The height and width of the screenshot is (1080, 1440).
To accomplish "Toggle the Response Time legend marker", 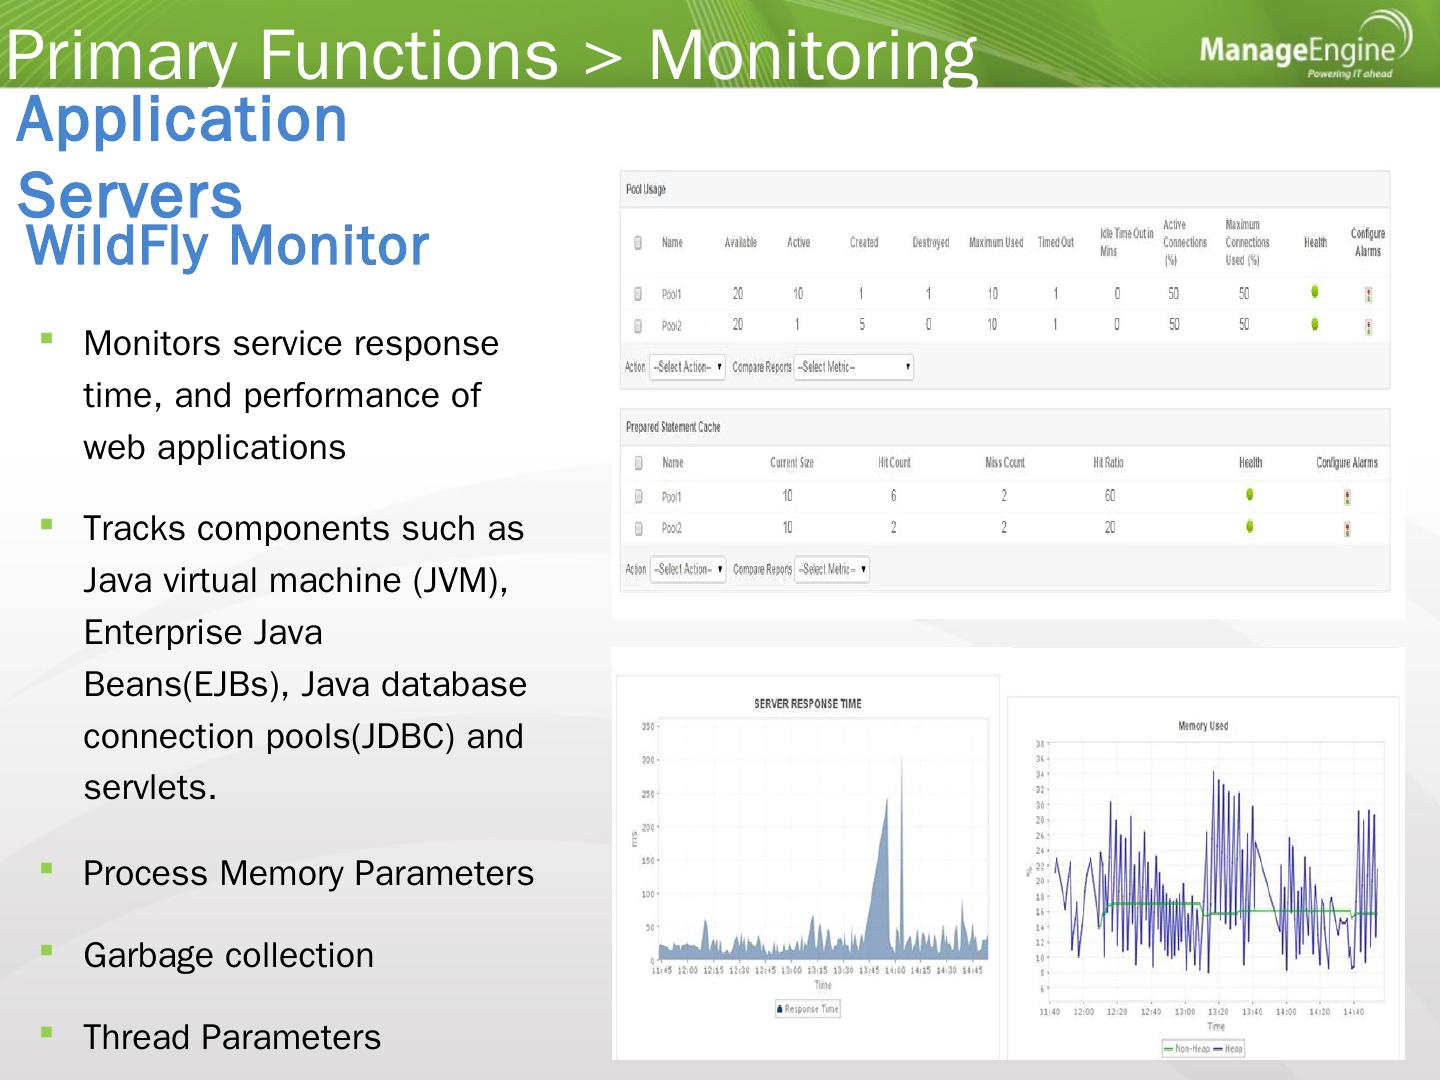I will point(780,1009).
